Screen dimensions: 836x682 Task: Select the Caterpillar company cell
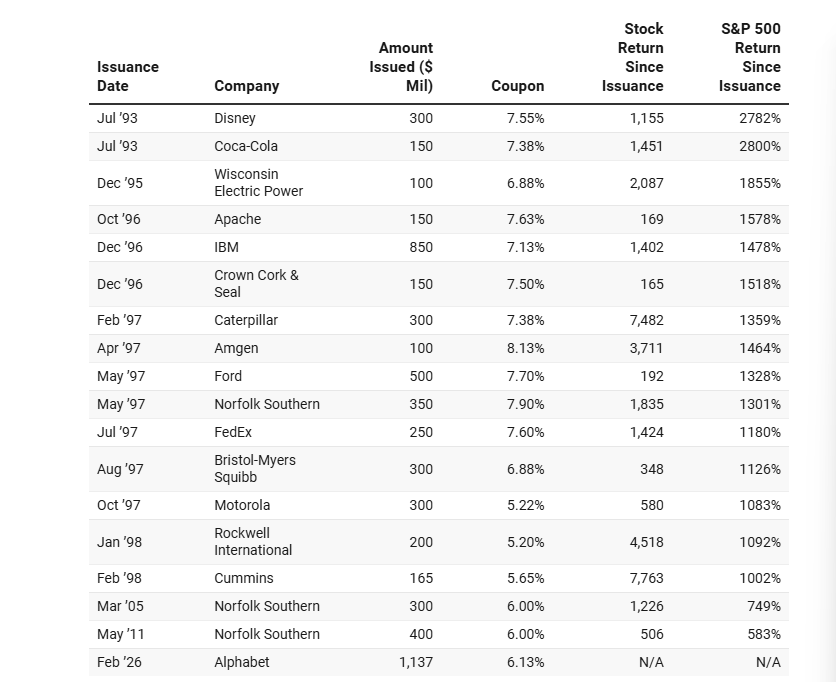tap(246, 320)
